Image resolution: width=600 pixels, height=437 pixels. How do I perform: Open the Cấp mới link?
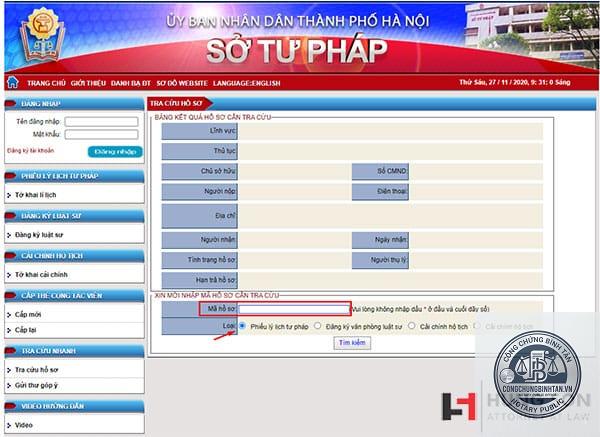coord(28,314)
